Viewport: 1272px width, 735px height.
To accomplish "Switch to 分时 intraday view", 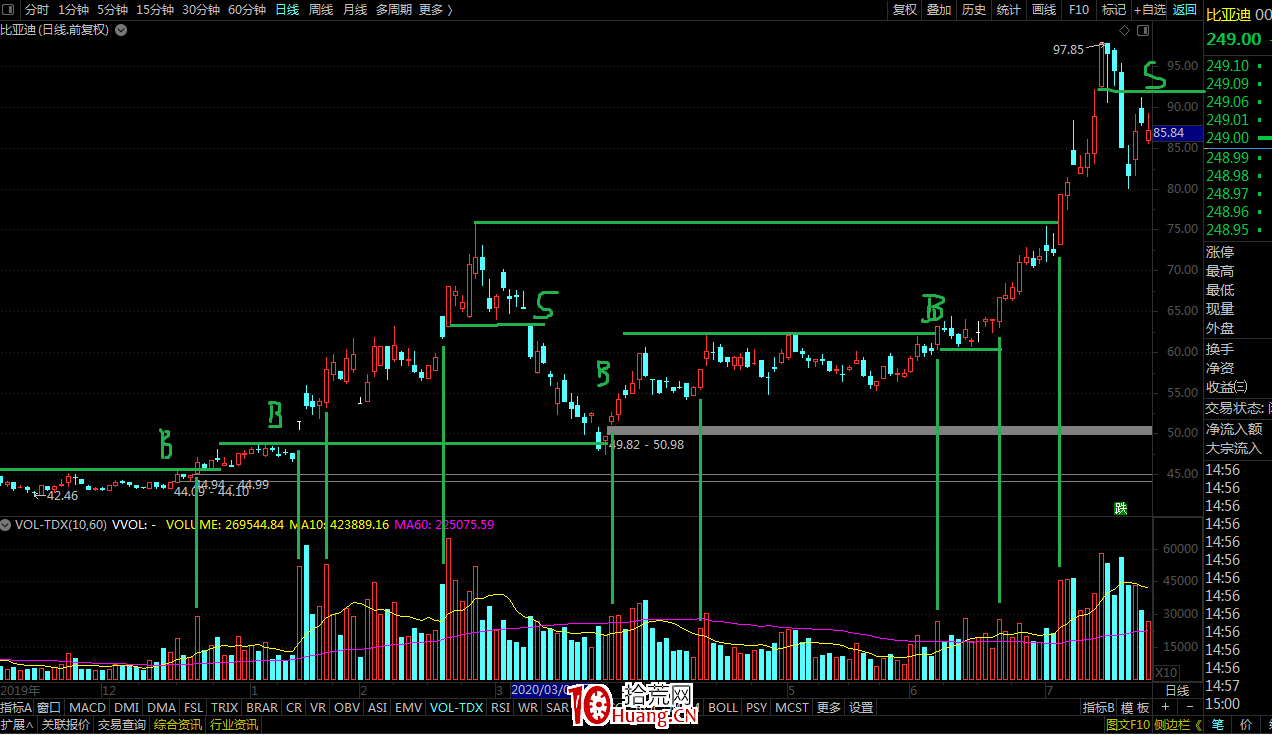I will click(37, 9).
